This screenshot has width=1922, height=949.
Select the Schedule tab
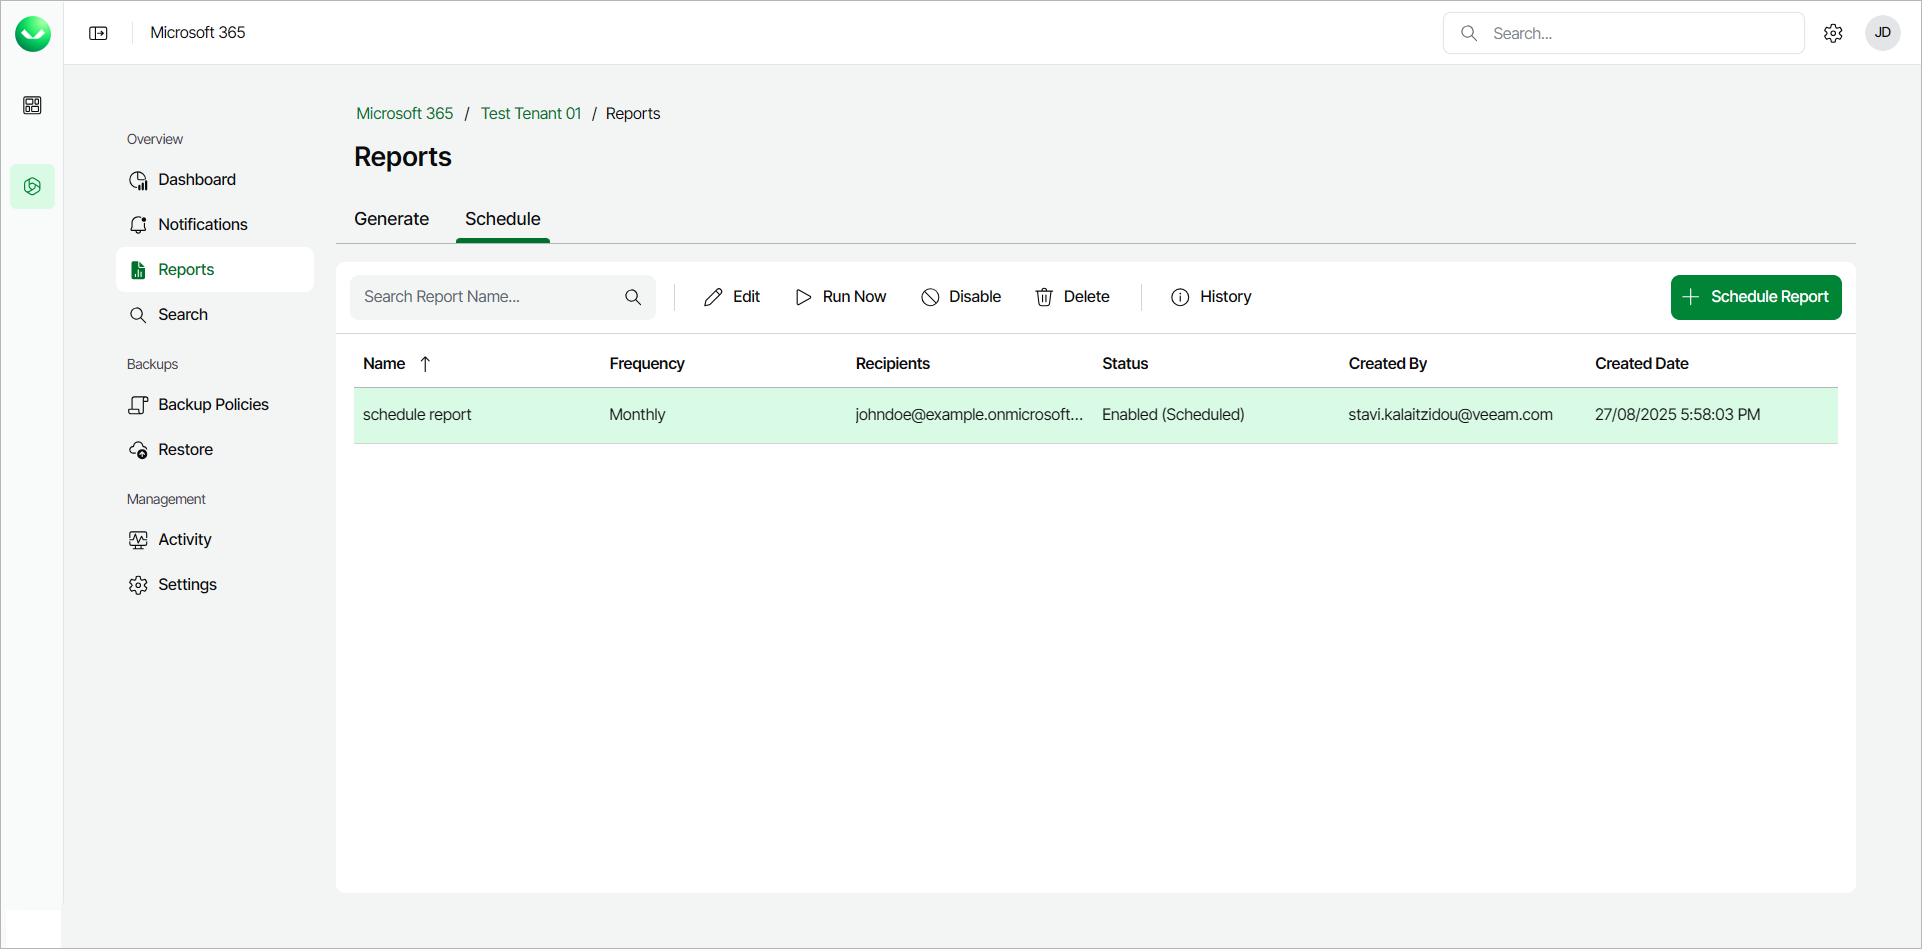pos(503,219)
